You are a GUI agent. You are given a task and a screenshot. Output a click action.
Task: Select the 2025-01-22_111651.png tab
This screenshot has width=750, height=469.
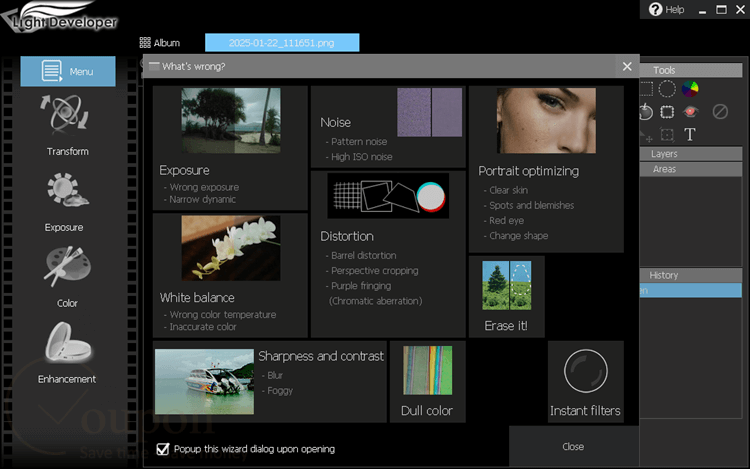282,43
